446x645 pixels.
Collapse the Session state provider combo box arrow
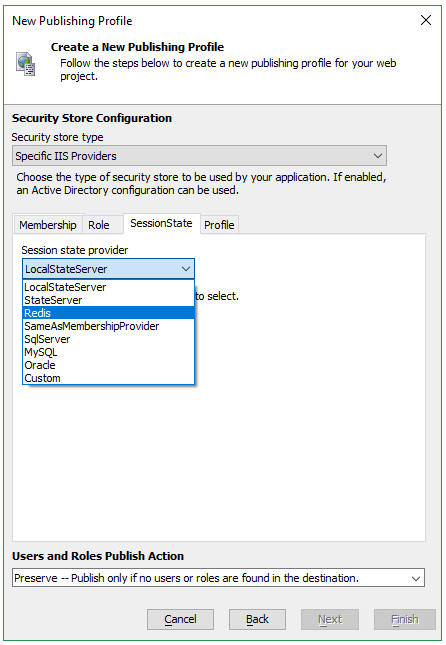pyautogui.click(x=186, y=269)
